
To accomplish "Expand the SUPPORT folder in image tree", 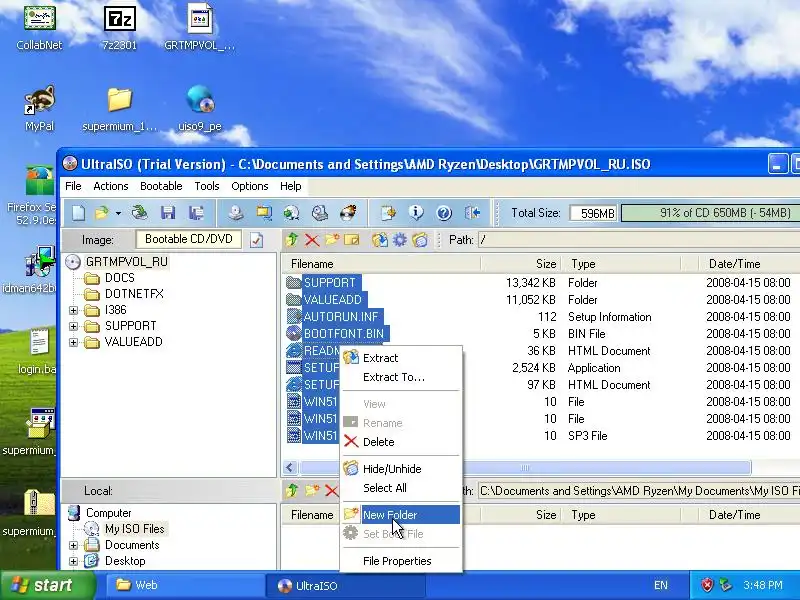I will tap(73, 326).
